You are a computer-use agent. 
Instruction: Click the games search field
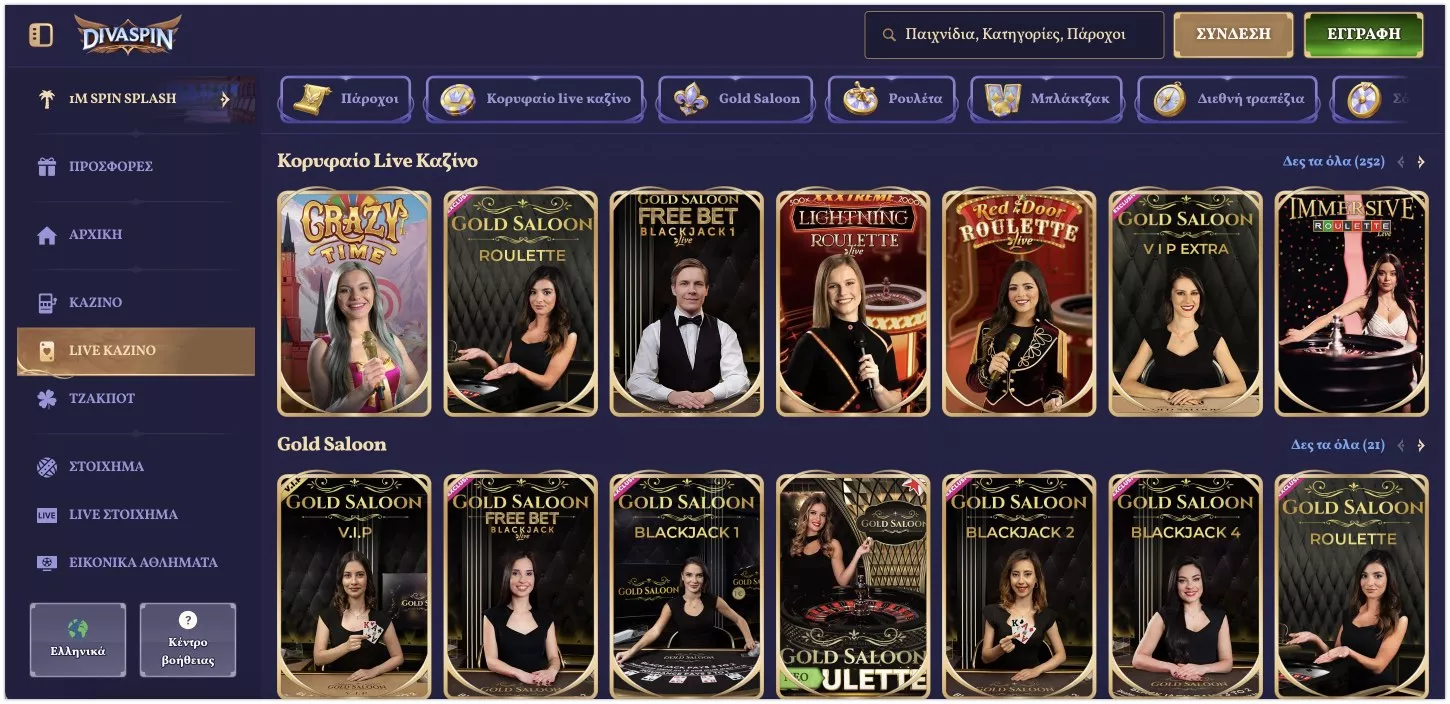1014,35
